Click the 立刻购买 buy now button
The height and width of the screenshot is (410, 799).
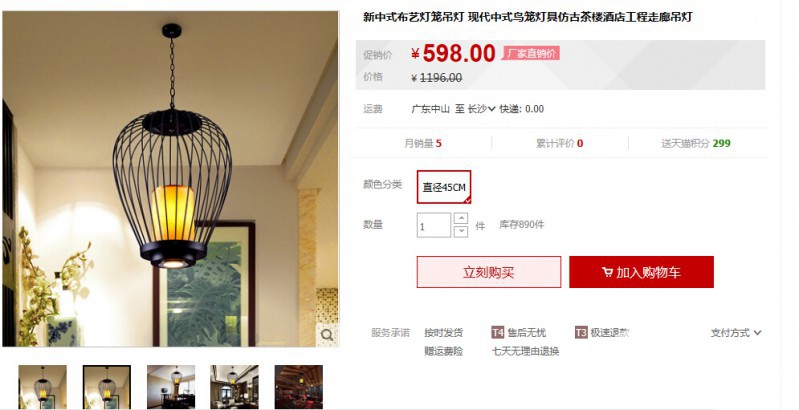(489, 272)
